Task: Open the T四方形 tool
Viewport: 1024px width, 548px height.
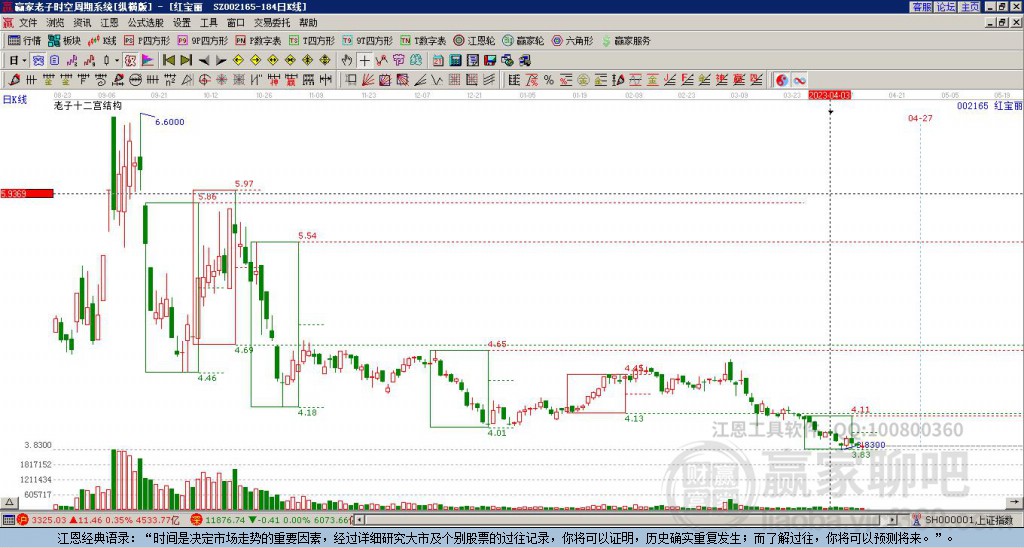Action: click(x=312, y=40)
